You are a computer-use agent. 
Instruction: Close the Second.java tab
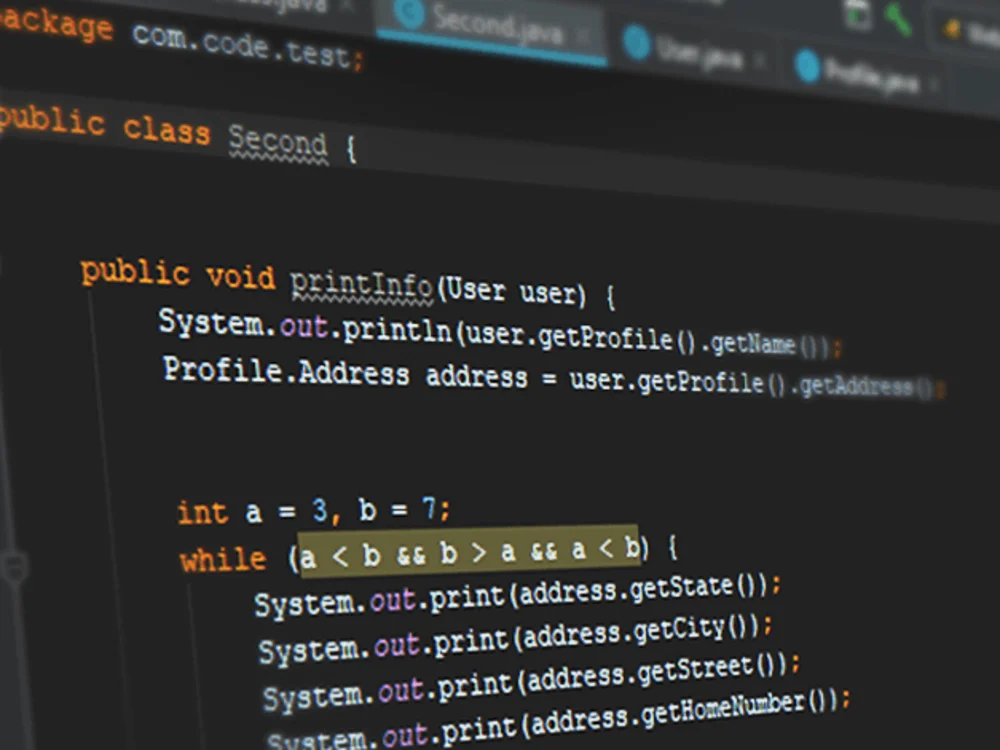[583, 37]
